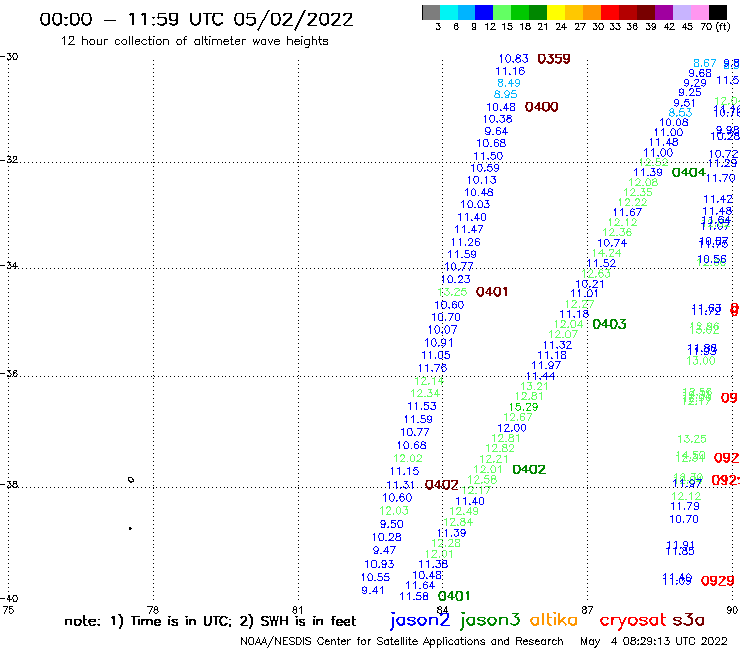Screen dimensions: 740x650
Task: Click the yellow 24 ft legend swatch
Action: click(x=556, y=12)
